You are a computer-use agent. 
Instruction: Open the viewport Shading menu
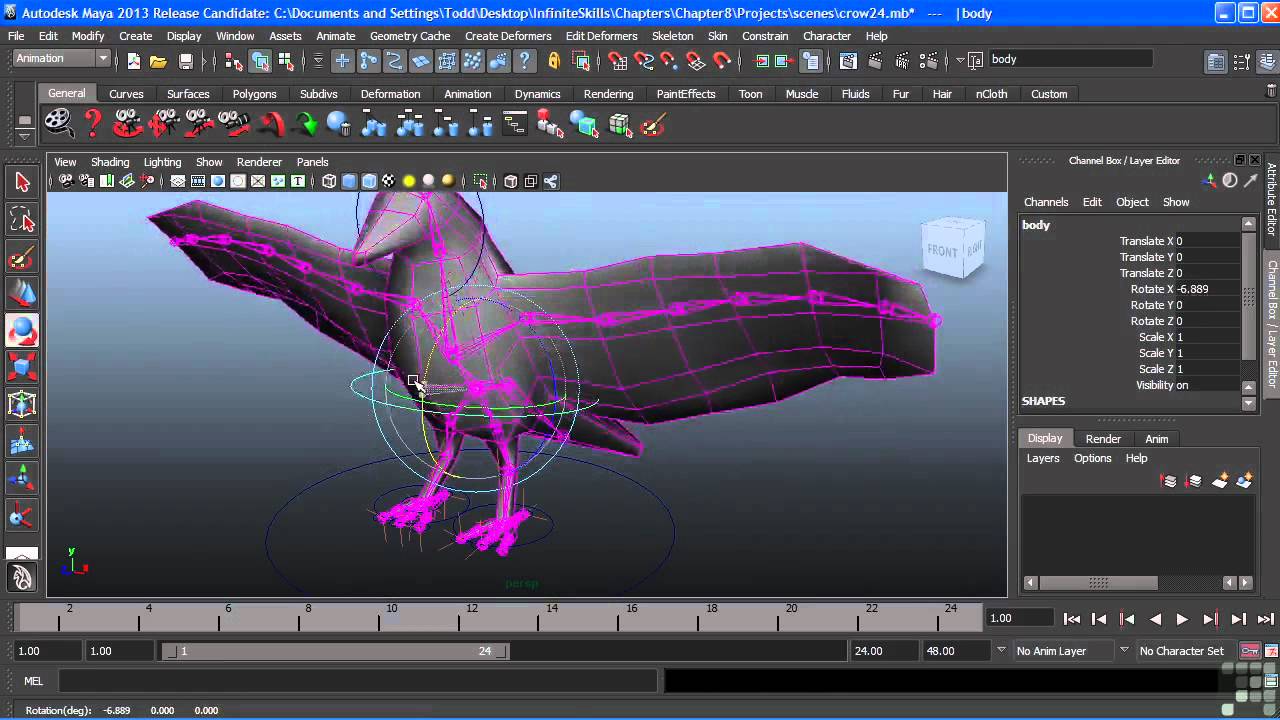click(110, 162)
